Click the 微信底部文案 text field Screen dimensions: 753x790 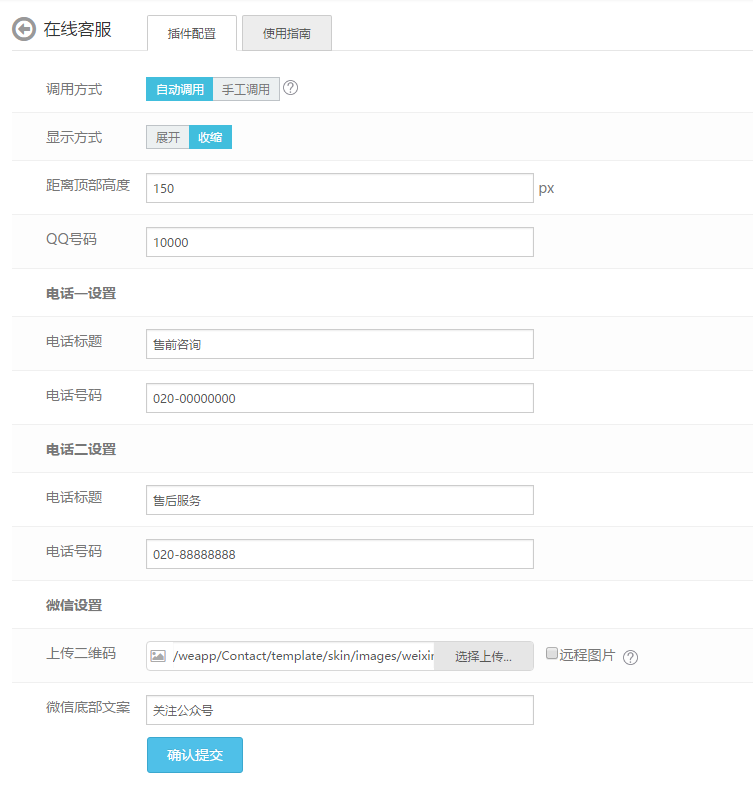339,710
